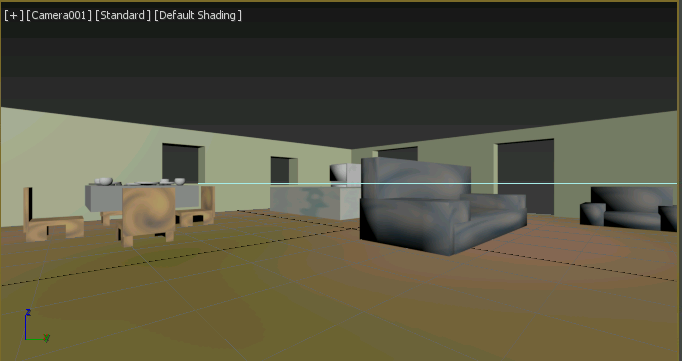
Task: Click the XYZ axis tripod gizmo
Action: 37,326
